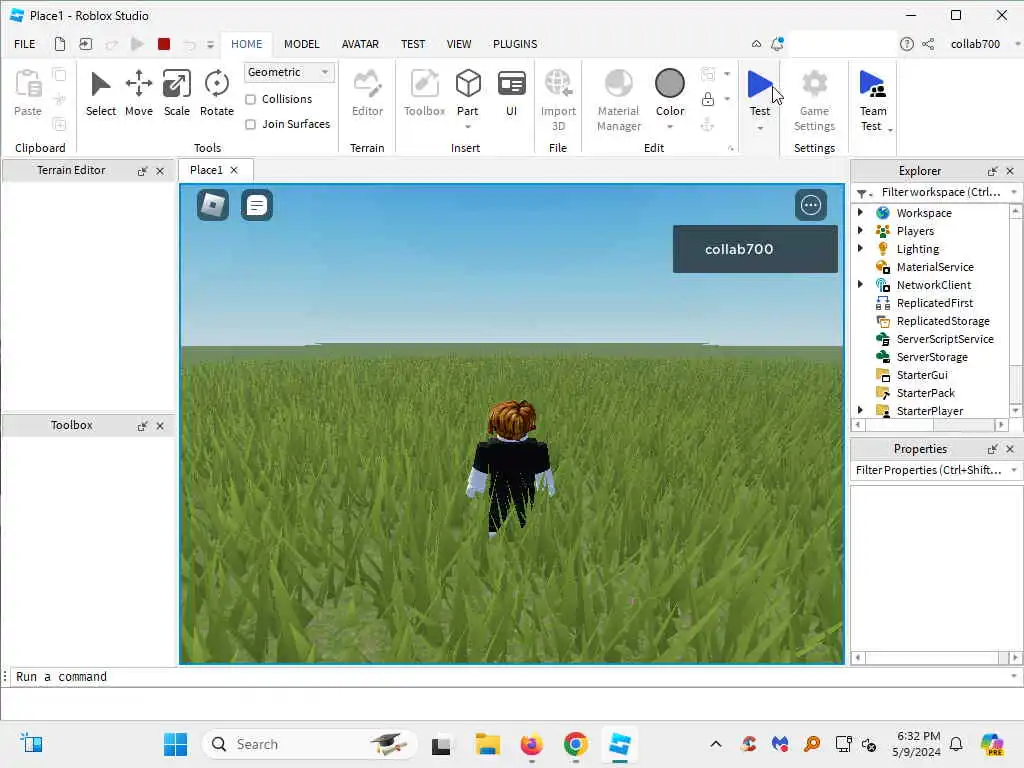Click the collab700 account name at top right

975,44
